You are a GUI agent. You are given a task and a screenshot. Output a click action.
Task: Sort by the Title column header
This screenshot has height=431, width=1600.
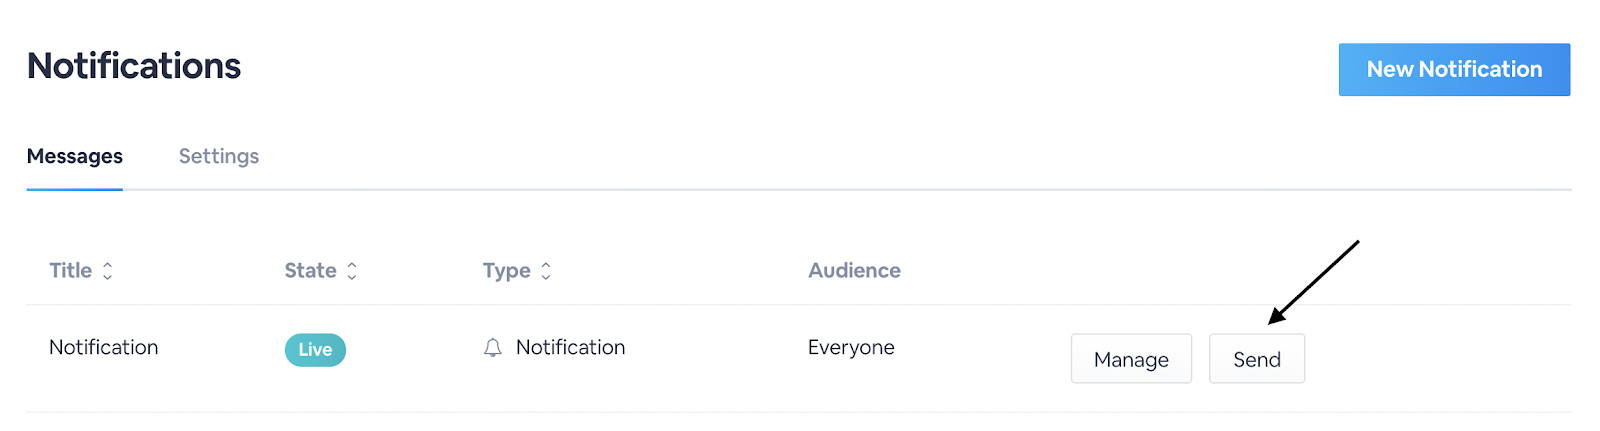71,271
